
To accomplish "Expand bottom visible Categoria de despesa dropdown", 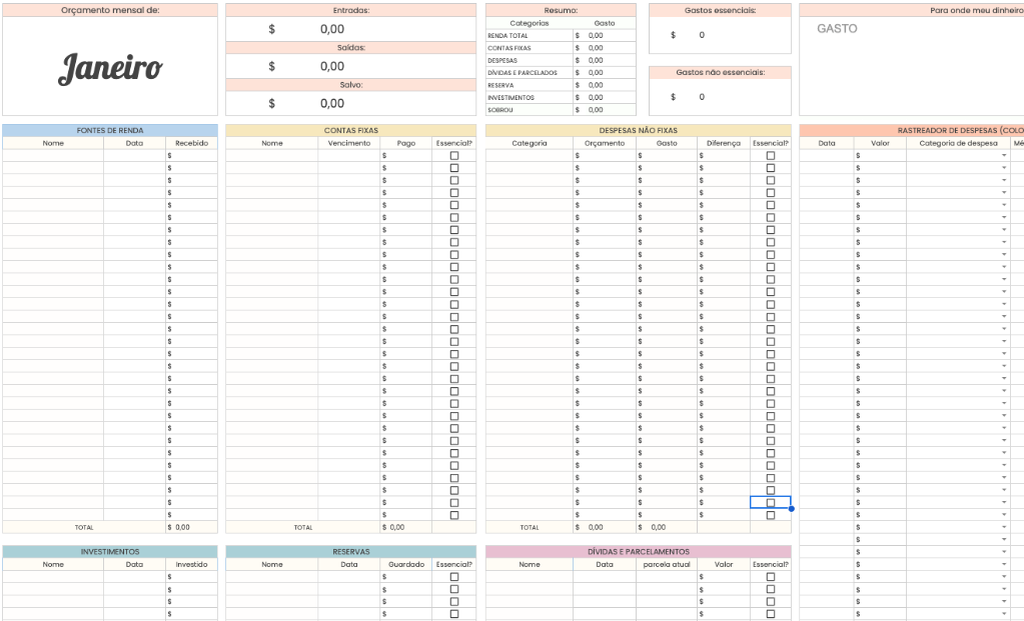I will click(x=1004, y=614).
